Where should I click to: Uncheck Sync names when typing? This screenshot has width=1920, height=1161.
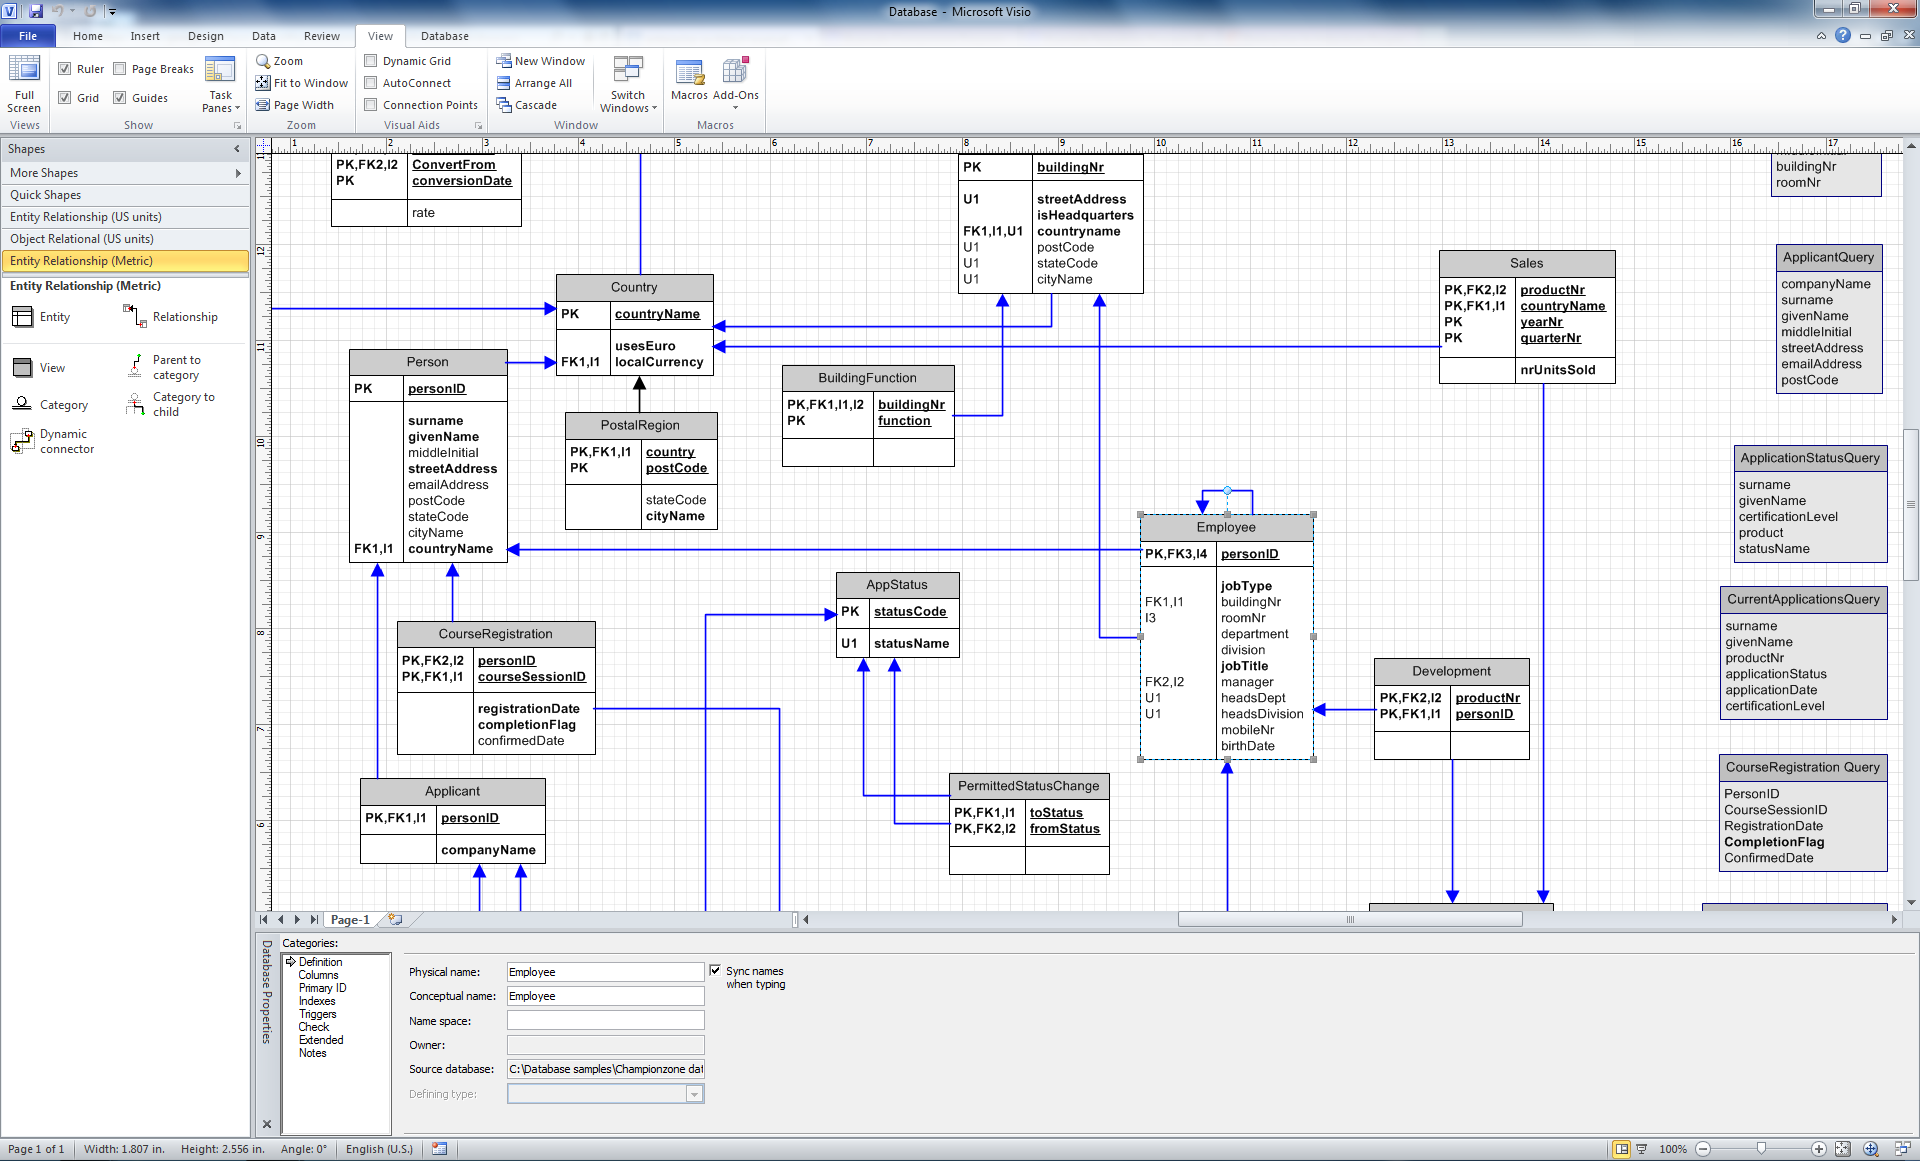(715, 970)
